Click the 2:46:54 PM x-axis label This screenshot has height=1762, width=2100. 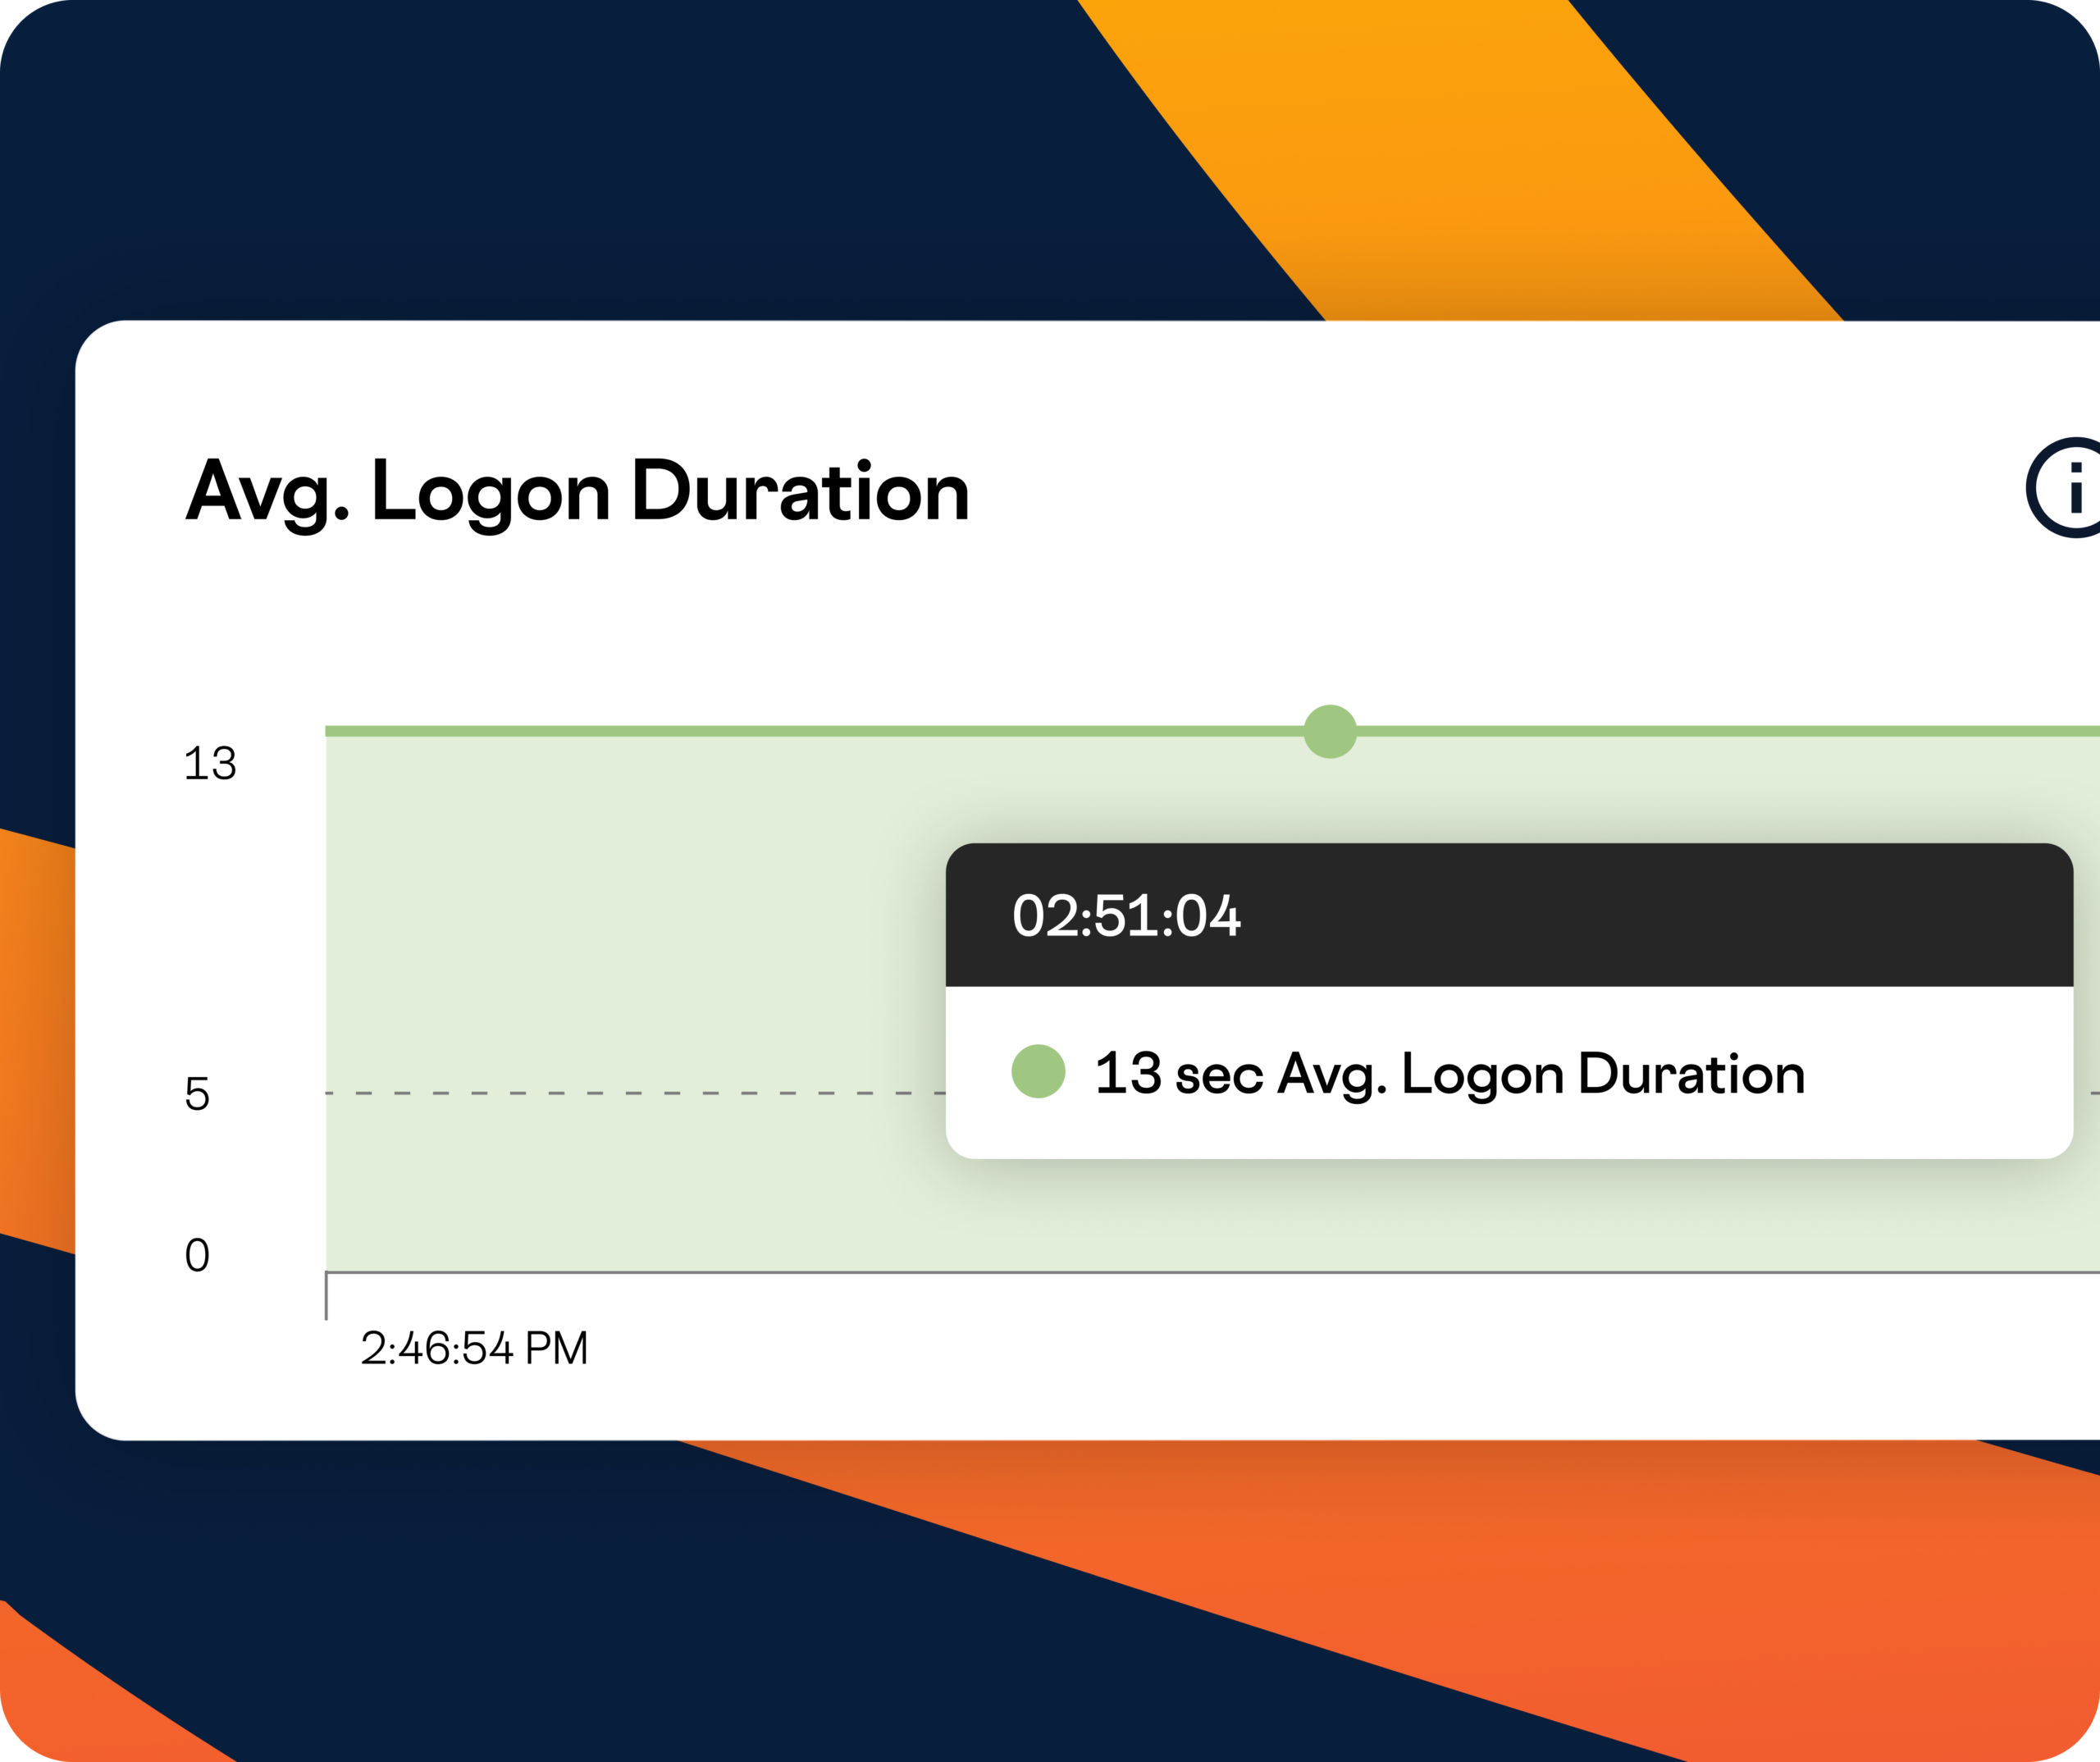(474, 1348)
